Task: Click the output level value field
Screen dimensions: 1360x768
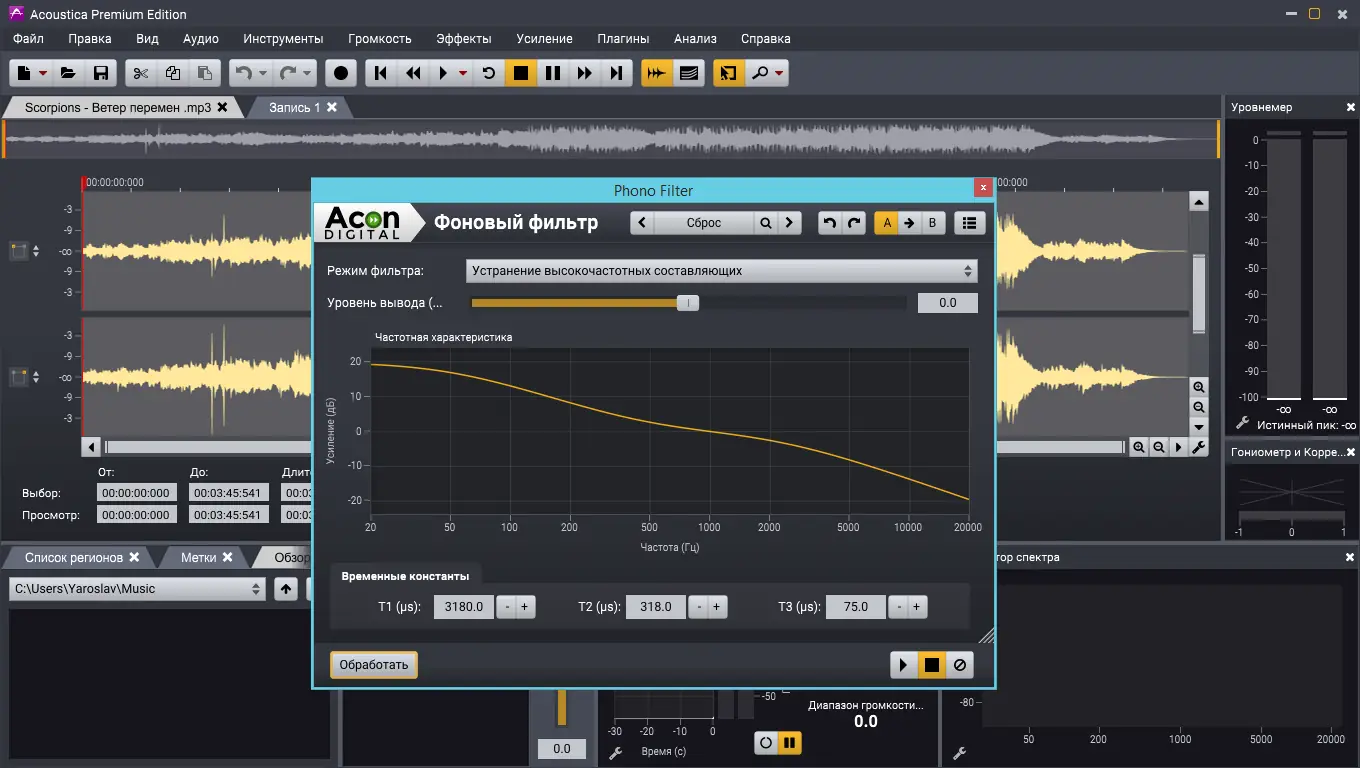Action: tap(947, 303)
